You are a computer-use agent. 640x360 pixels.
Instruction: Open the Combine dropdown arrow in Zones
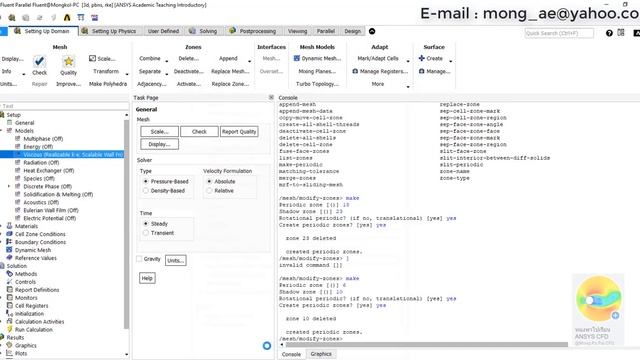167,61
